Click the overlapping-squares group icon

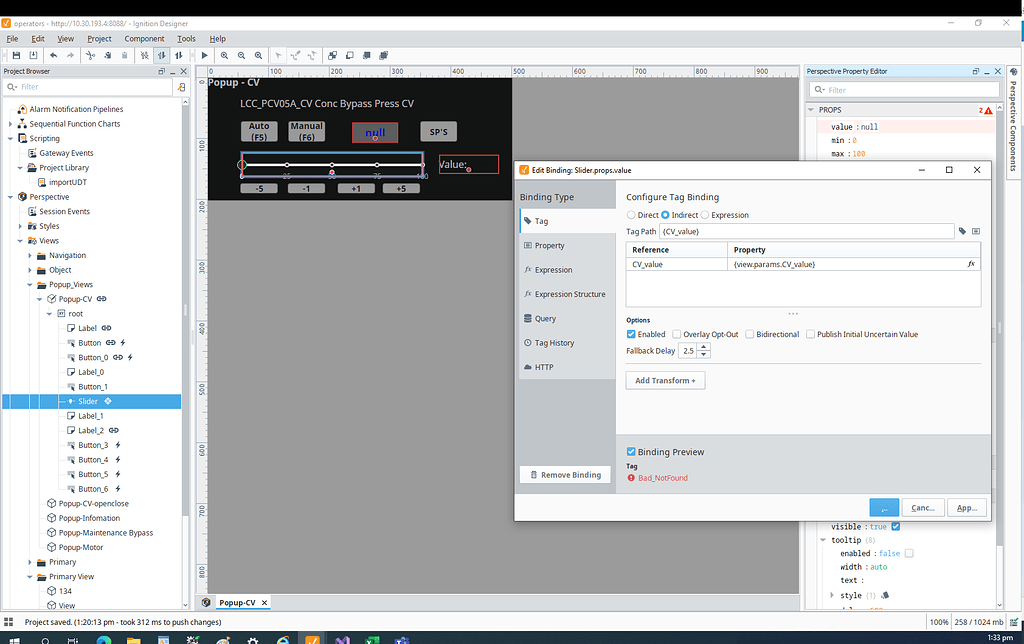332,56
